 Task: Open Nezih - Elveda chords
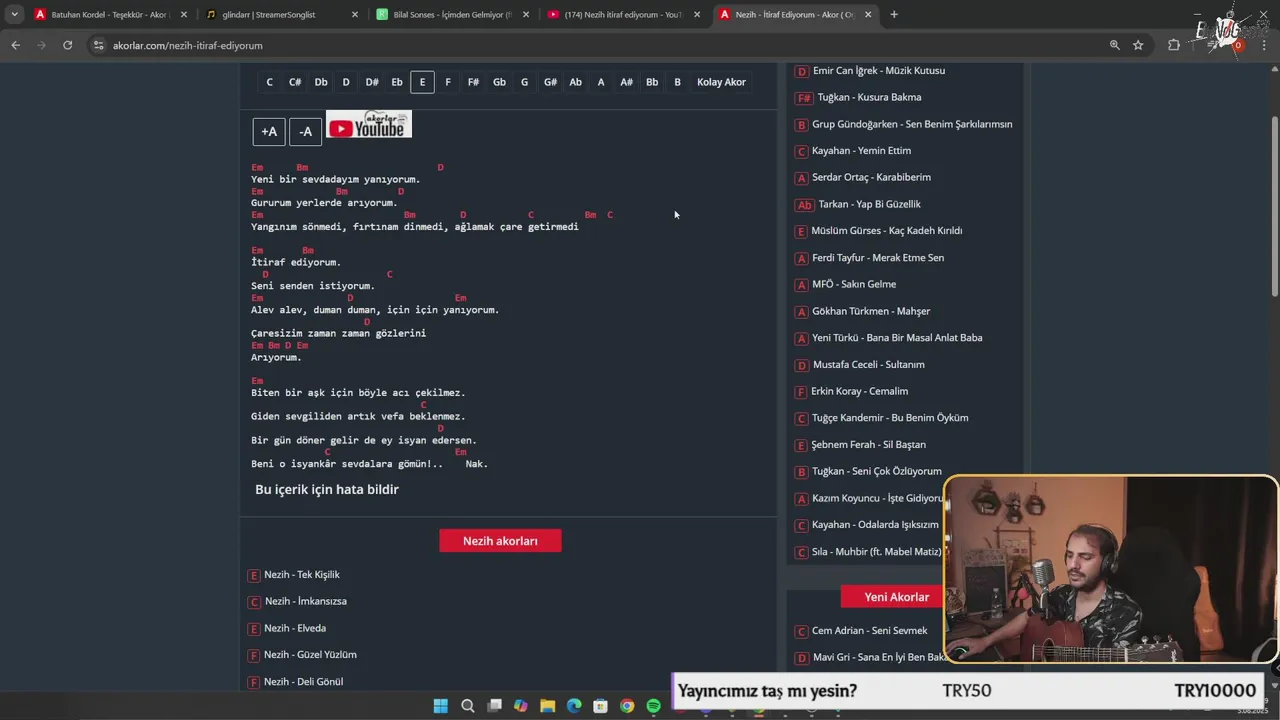(295, 628)
